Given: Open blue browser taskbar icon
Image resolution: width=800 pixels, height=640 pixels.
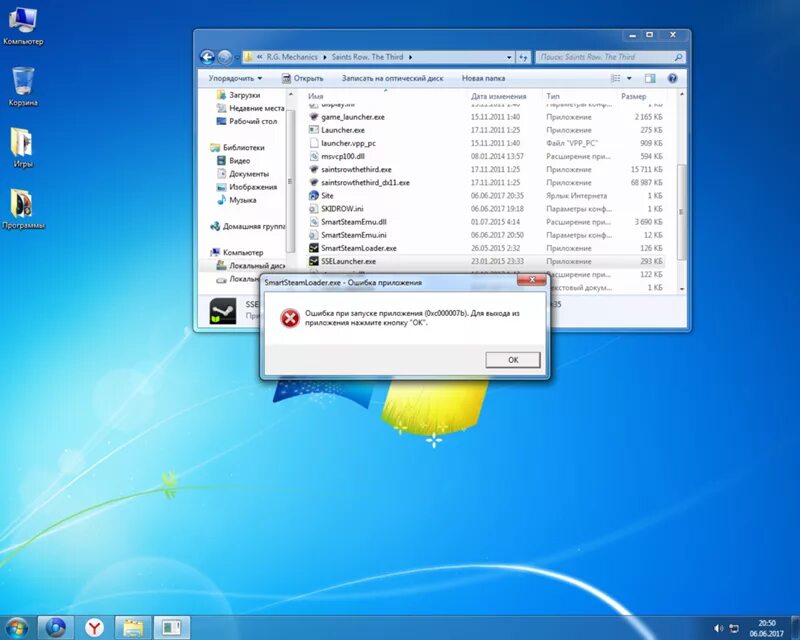Looking at the screenshot, I should pyautogui.click(x=56, y=627).
